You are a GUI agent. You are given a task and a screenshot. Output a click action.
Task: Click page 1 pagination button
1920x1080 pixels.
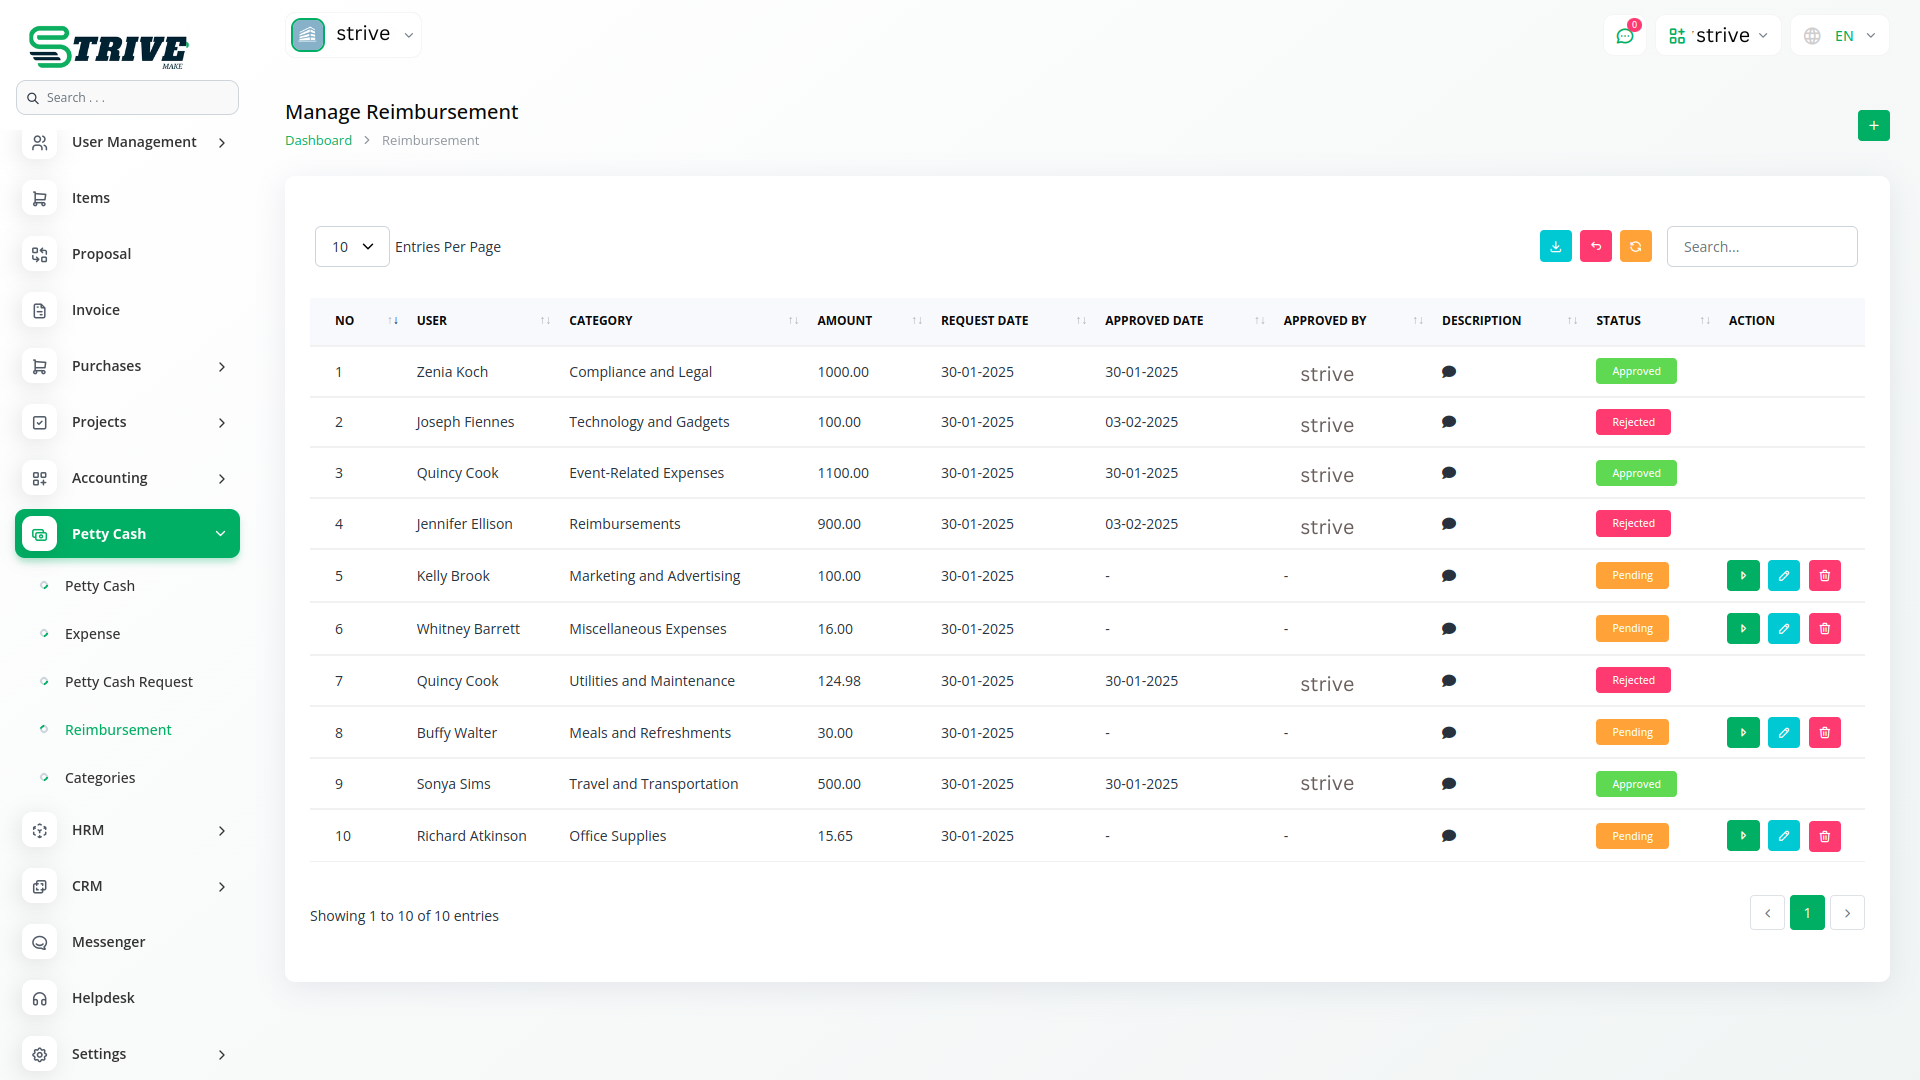1806,913
